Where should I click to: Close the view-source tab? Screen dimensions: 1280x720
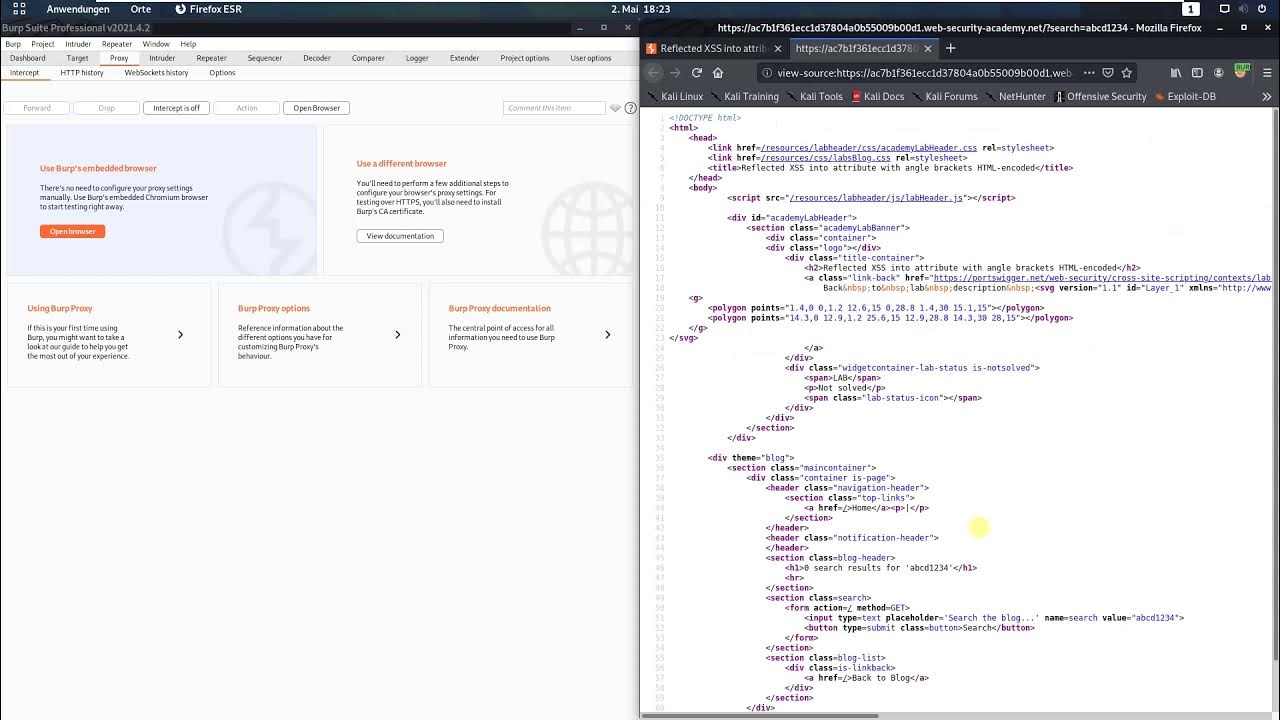[x=928, y=48]
